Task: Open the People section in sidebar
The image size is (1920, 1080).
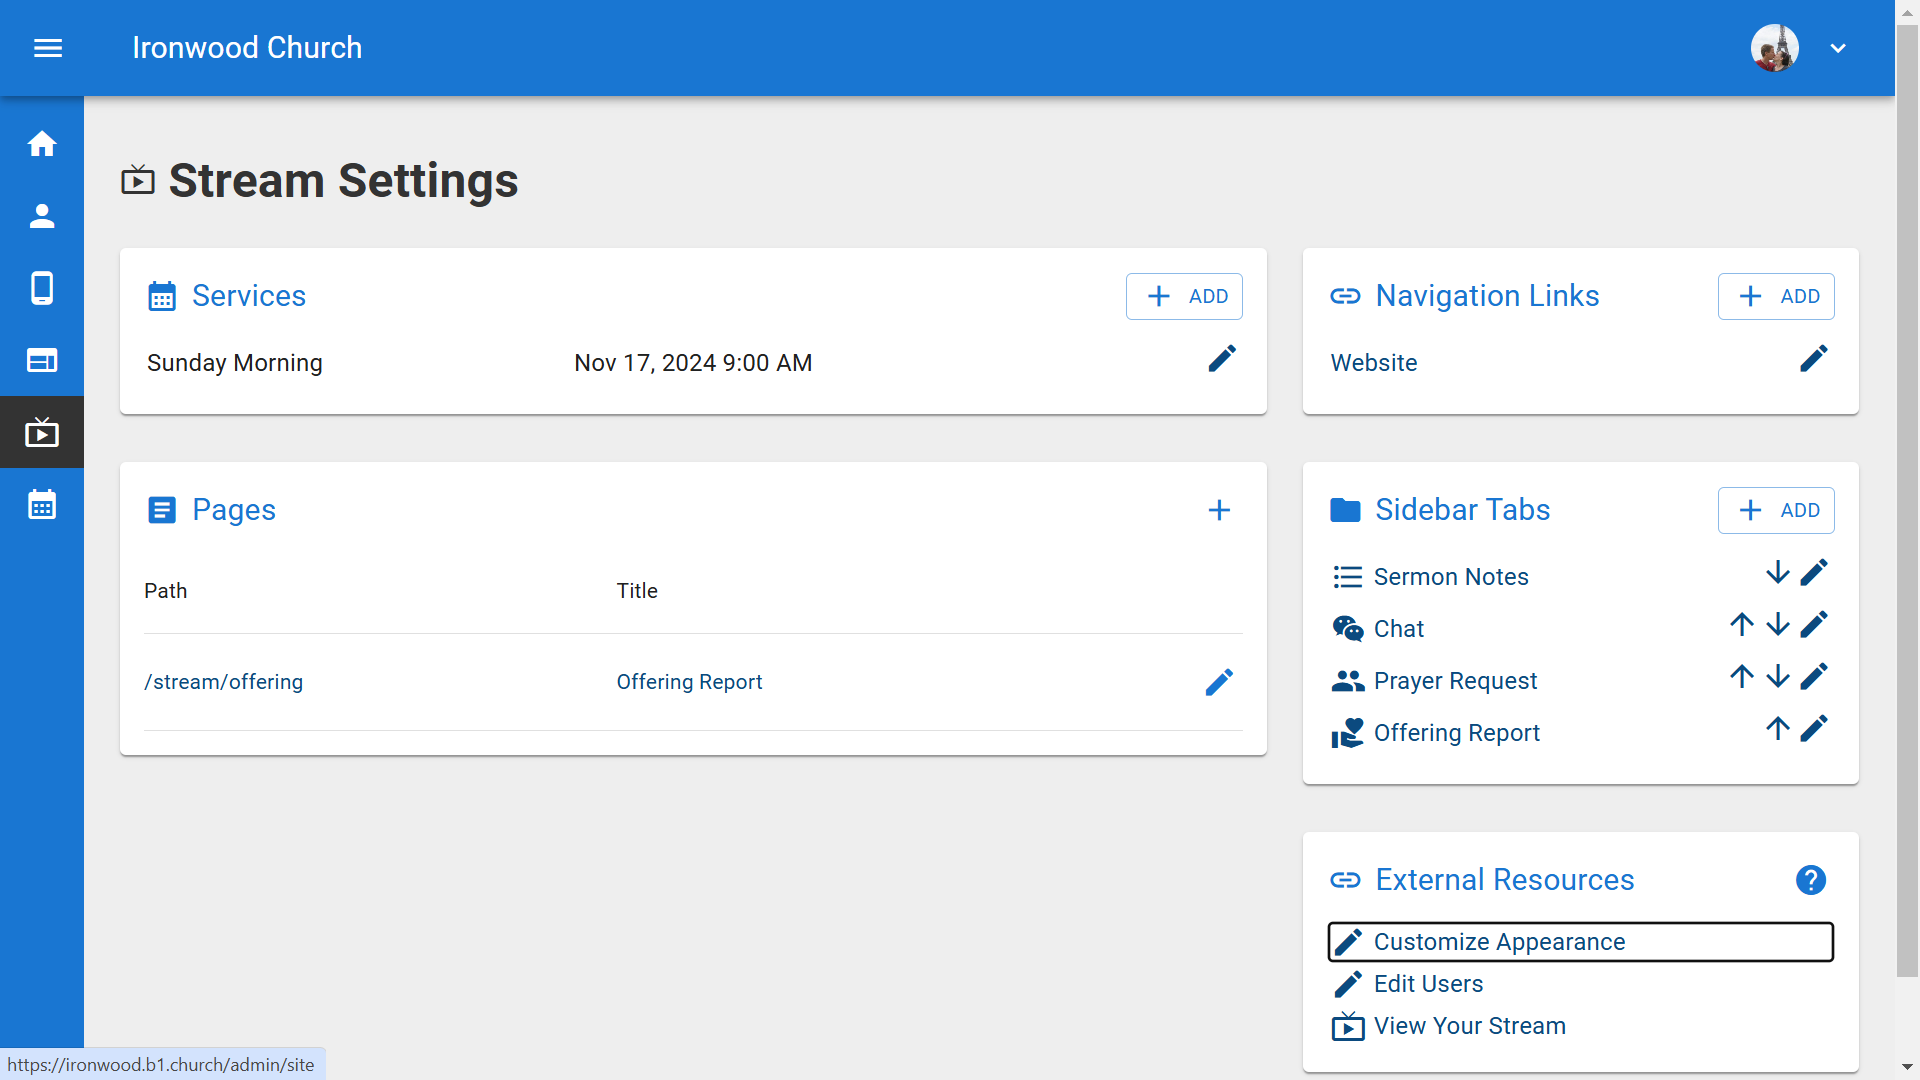Action: coord(42,216)
